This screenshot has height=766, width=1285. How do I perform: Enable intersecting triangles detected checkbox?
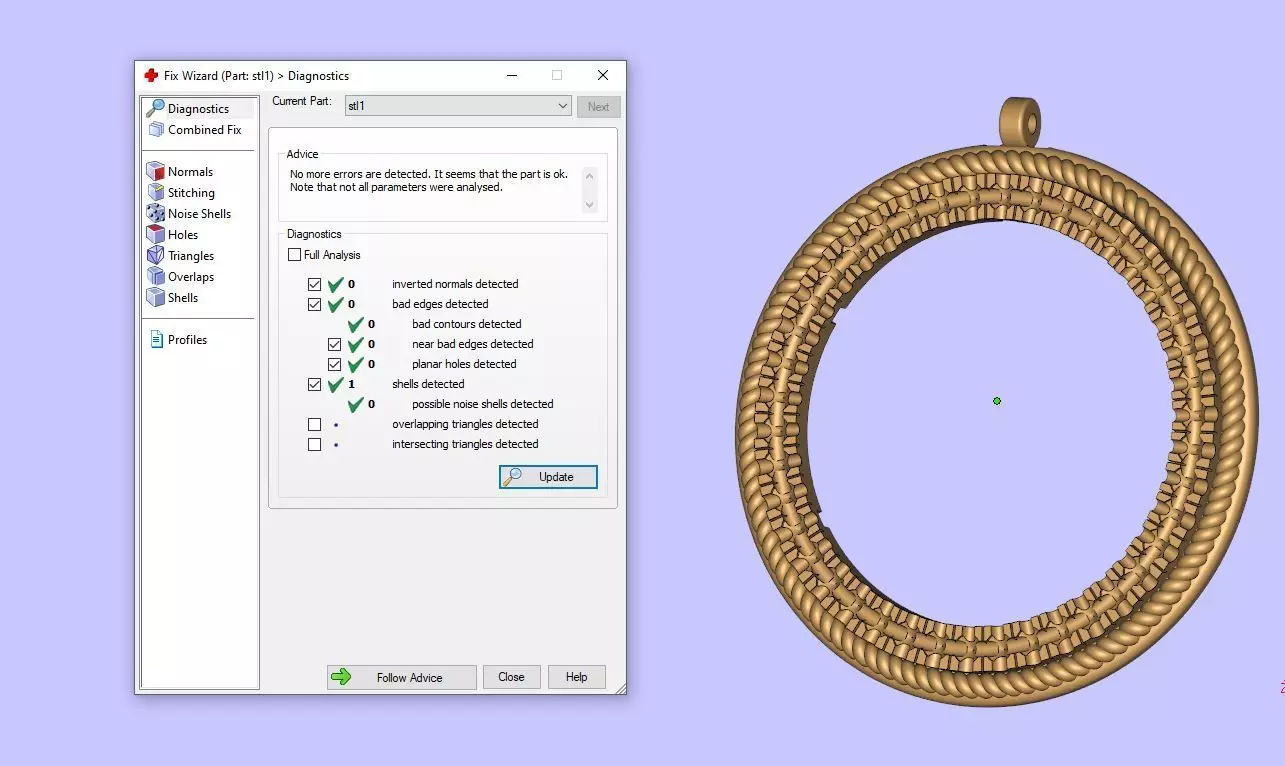click(x=314, y=444)
